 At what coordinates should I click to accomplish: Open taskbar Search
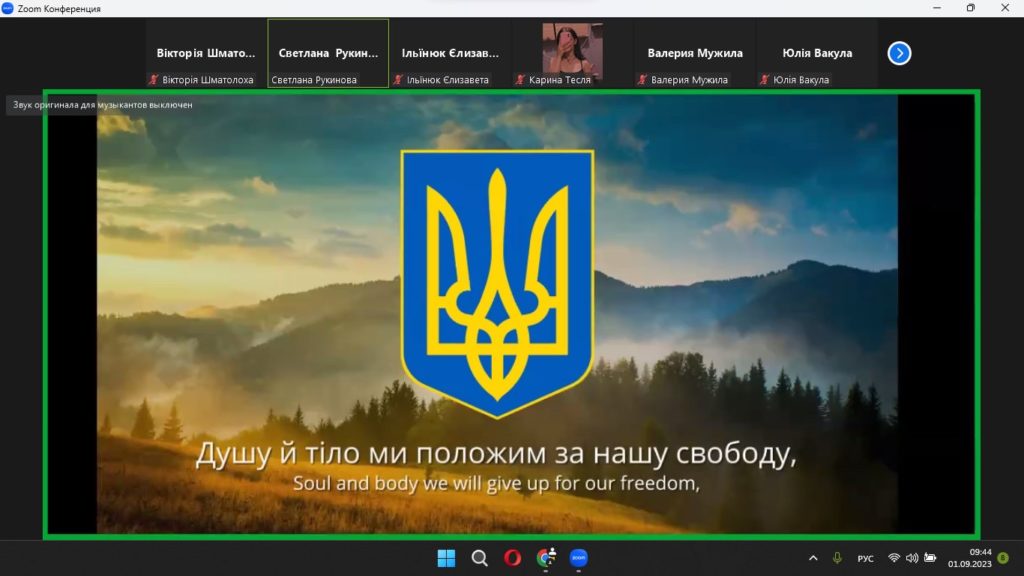coord(479,558)
